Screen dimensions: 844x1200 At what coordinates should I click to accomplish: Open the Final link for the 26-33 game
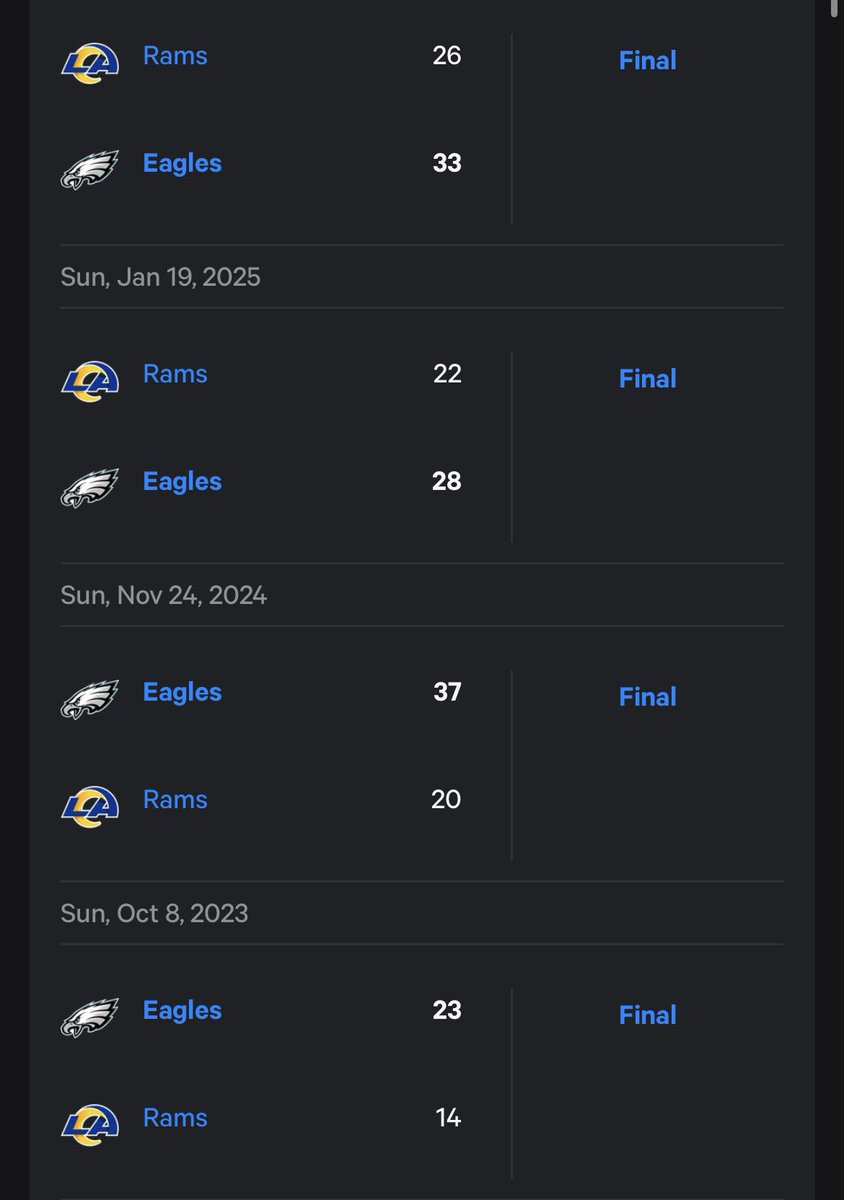(x=648, y=61)
